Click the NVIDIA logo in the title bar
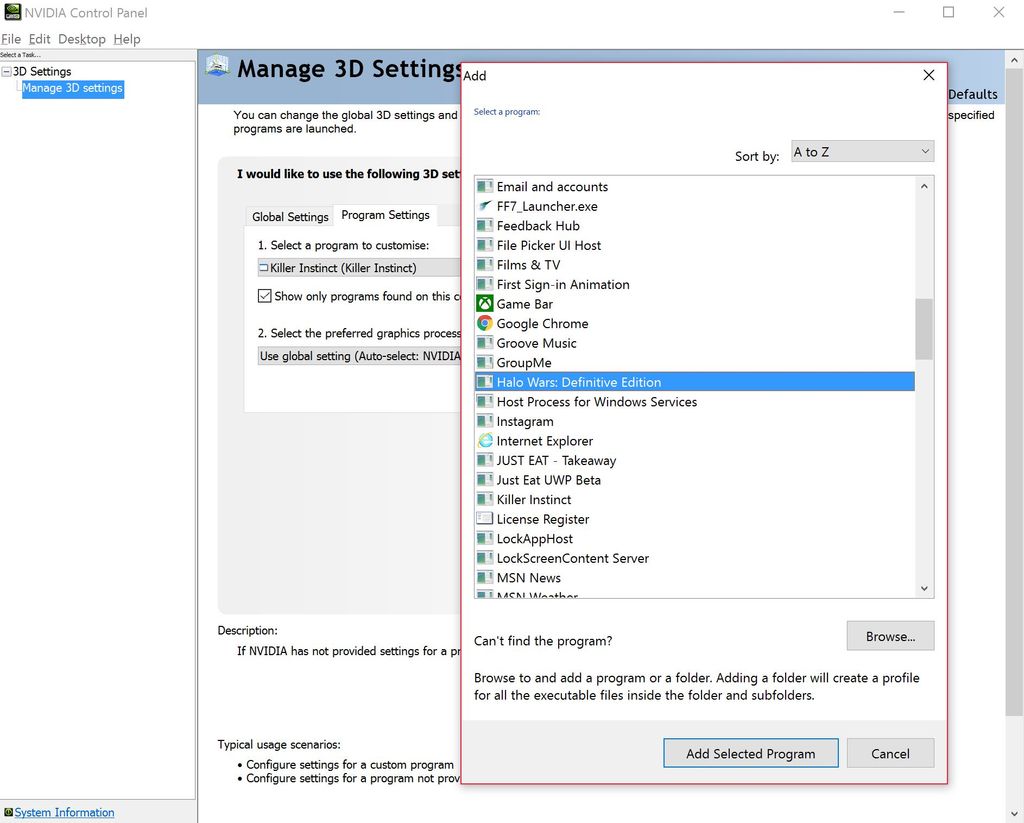1024x823 pixels. click(x=11, y=12)
